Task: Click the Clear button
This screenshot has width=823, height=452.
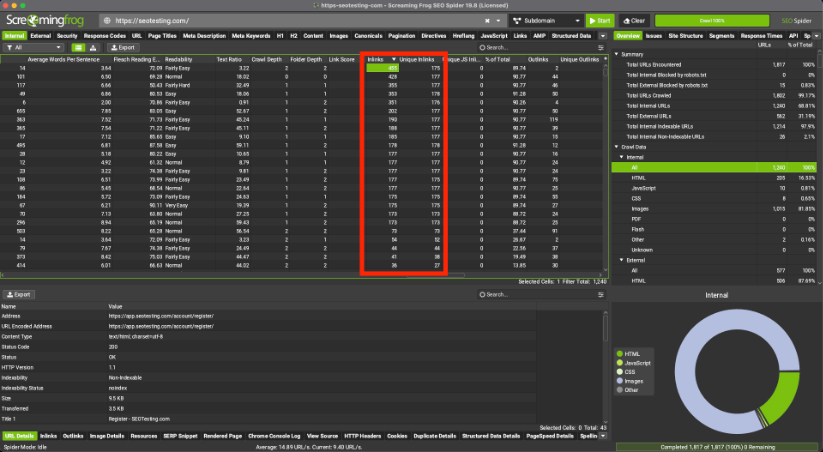Action: [633, 20]
